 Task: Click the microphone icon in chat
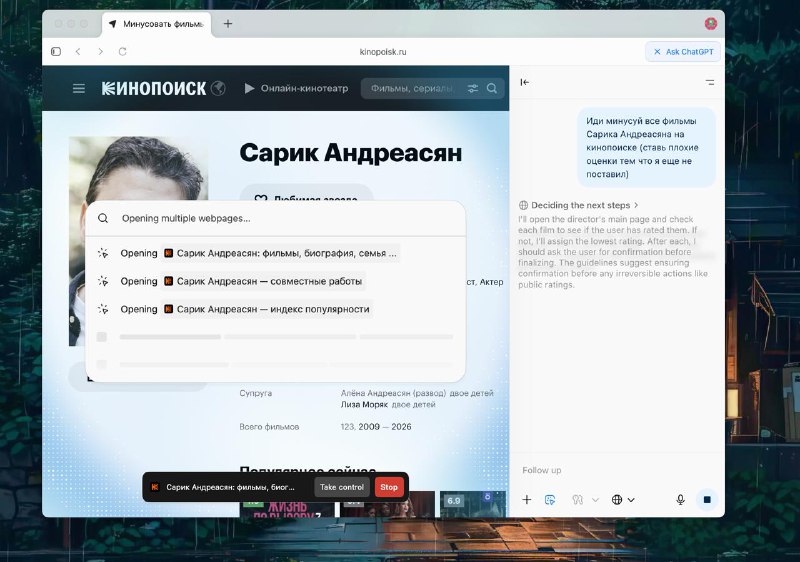(680, 499)
